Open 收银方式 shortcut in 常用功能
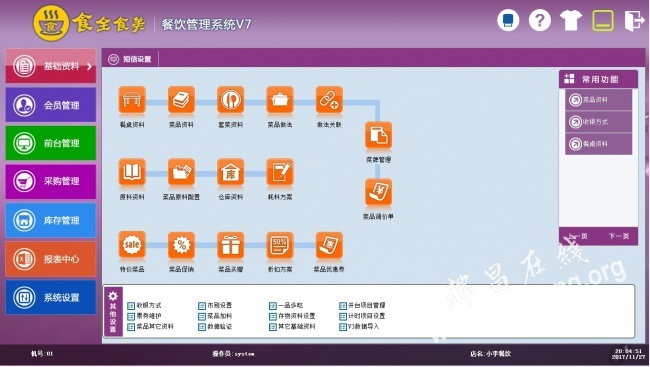 point(598,122)
